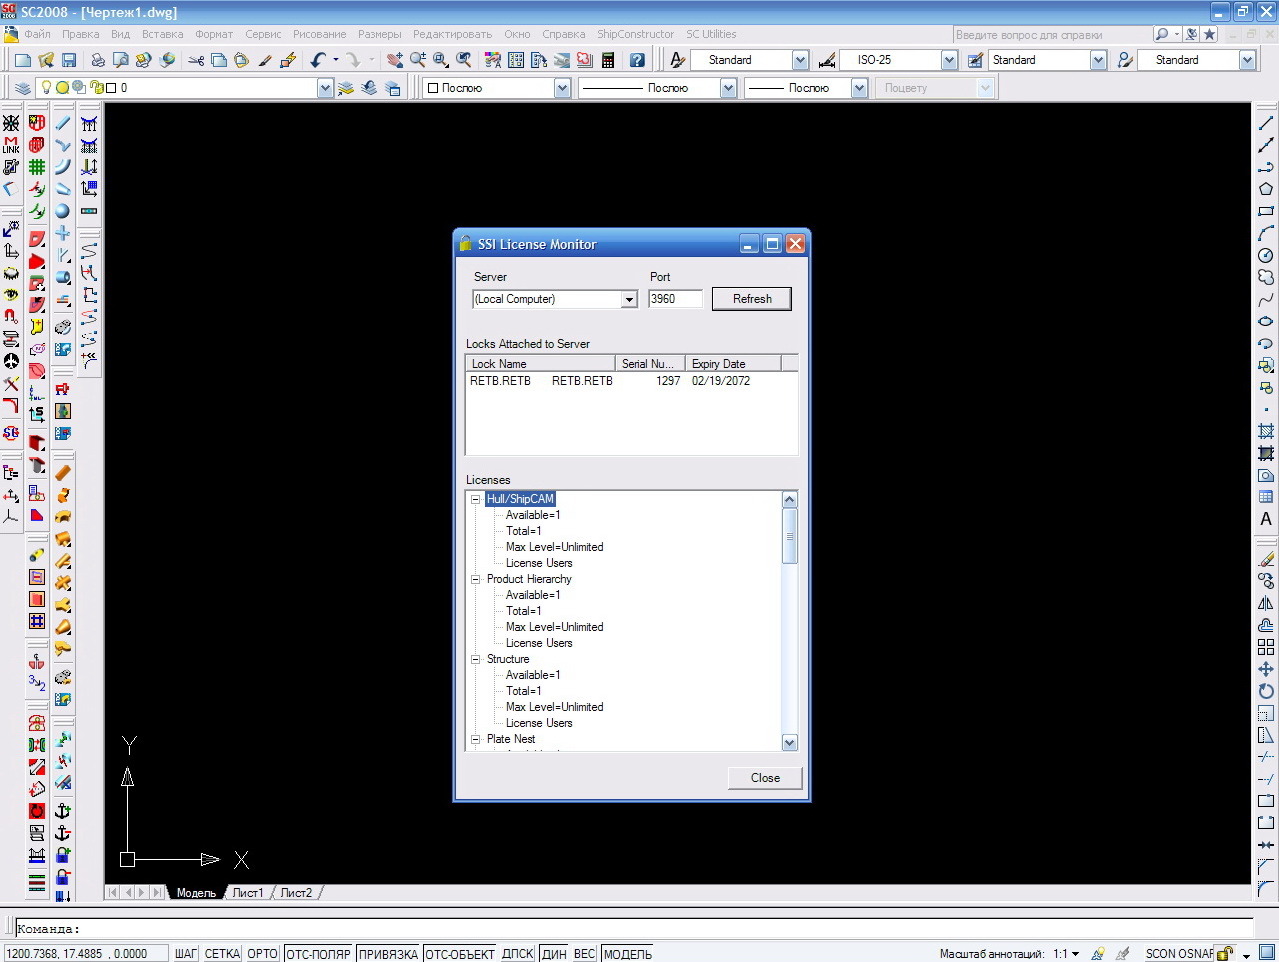
Task: Switch to the Лист1 layout tab
Action: tap(248, 893)
